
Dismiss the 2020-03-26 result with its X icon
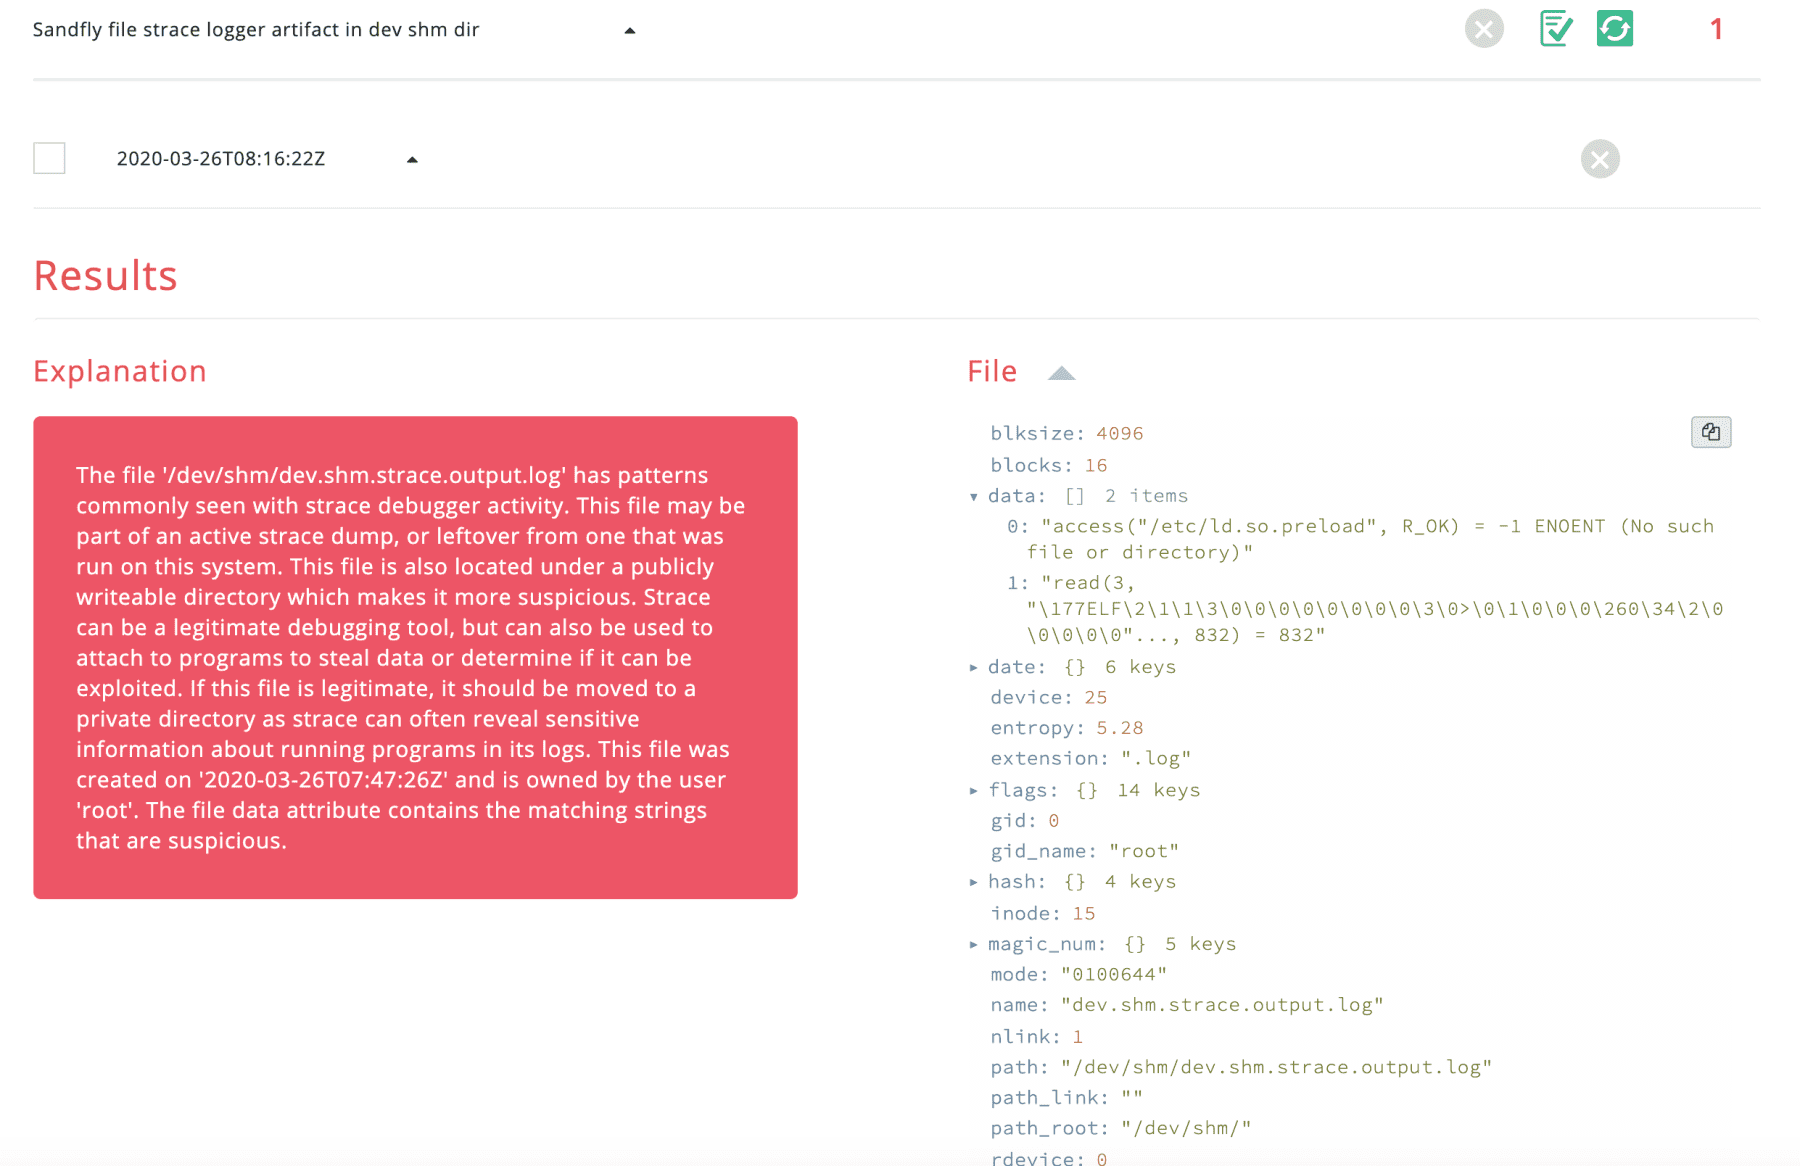[x=1600, y=158]
